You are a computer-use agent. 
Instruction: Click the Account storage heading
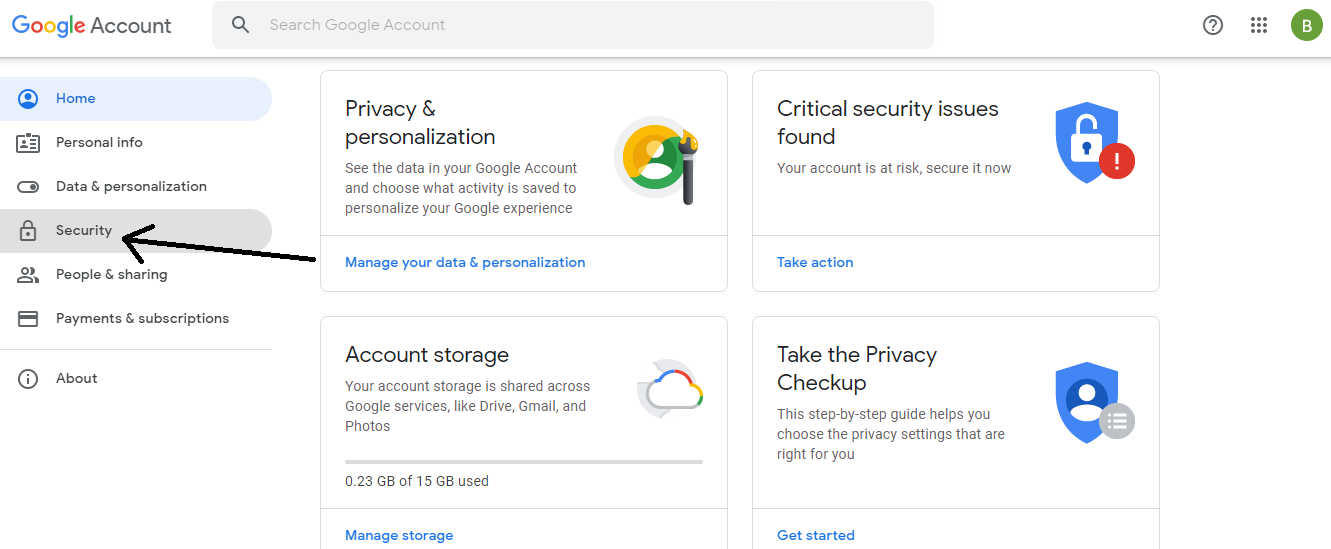tap(427, 354)
